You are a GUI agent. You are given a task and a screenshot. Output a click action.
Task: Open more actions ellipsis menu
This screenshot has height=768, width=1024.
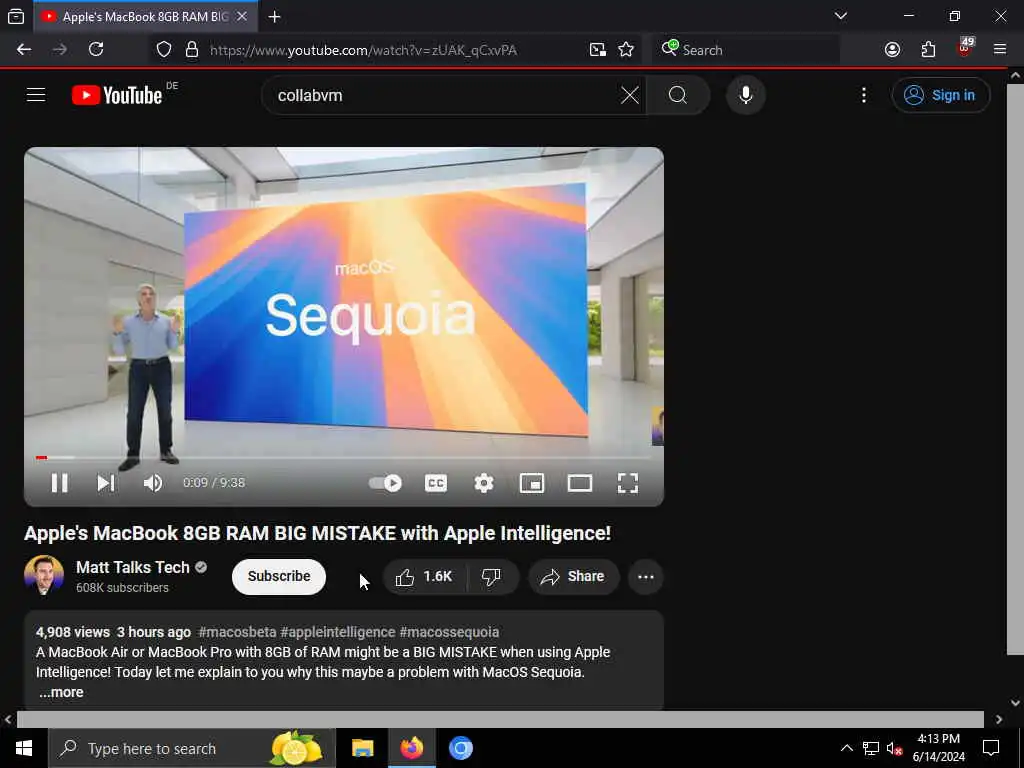[x=646, y=577]
